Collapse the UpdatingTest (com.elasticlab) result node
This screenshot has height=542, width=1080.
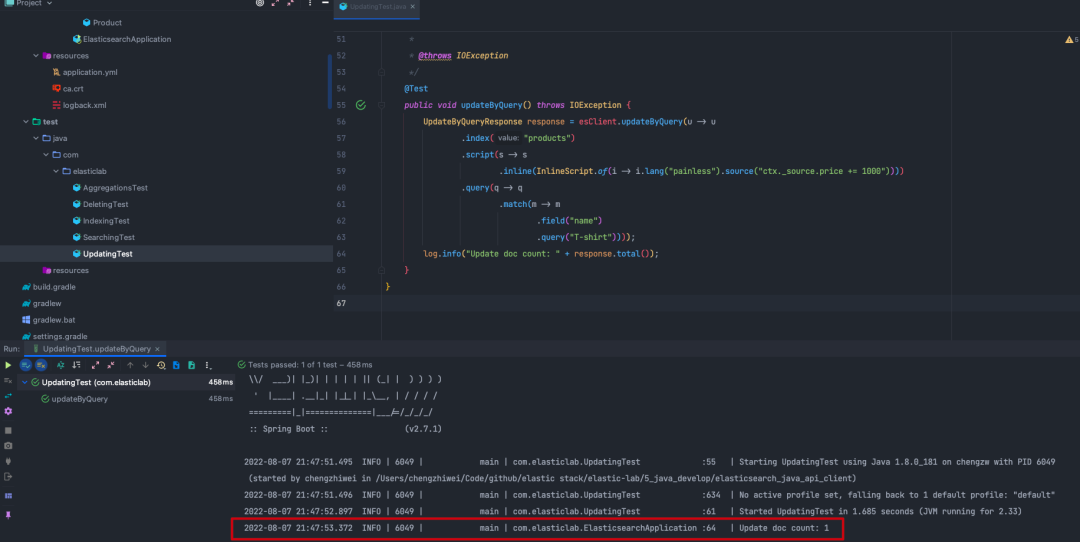(x=25, y=382)
